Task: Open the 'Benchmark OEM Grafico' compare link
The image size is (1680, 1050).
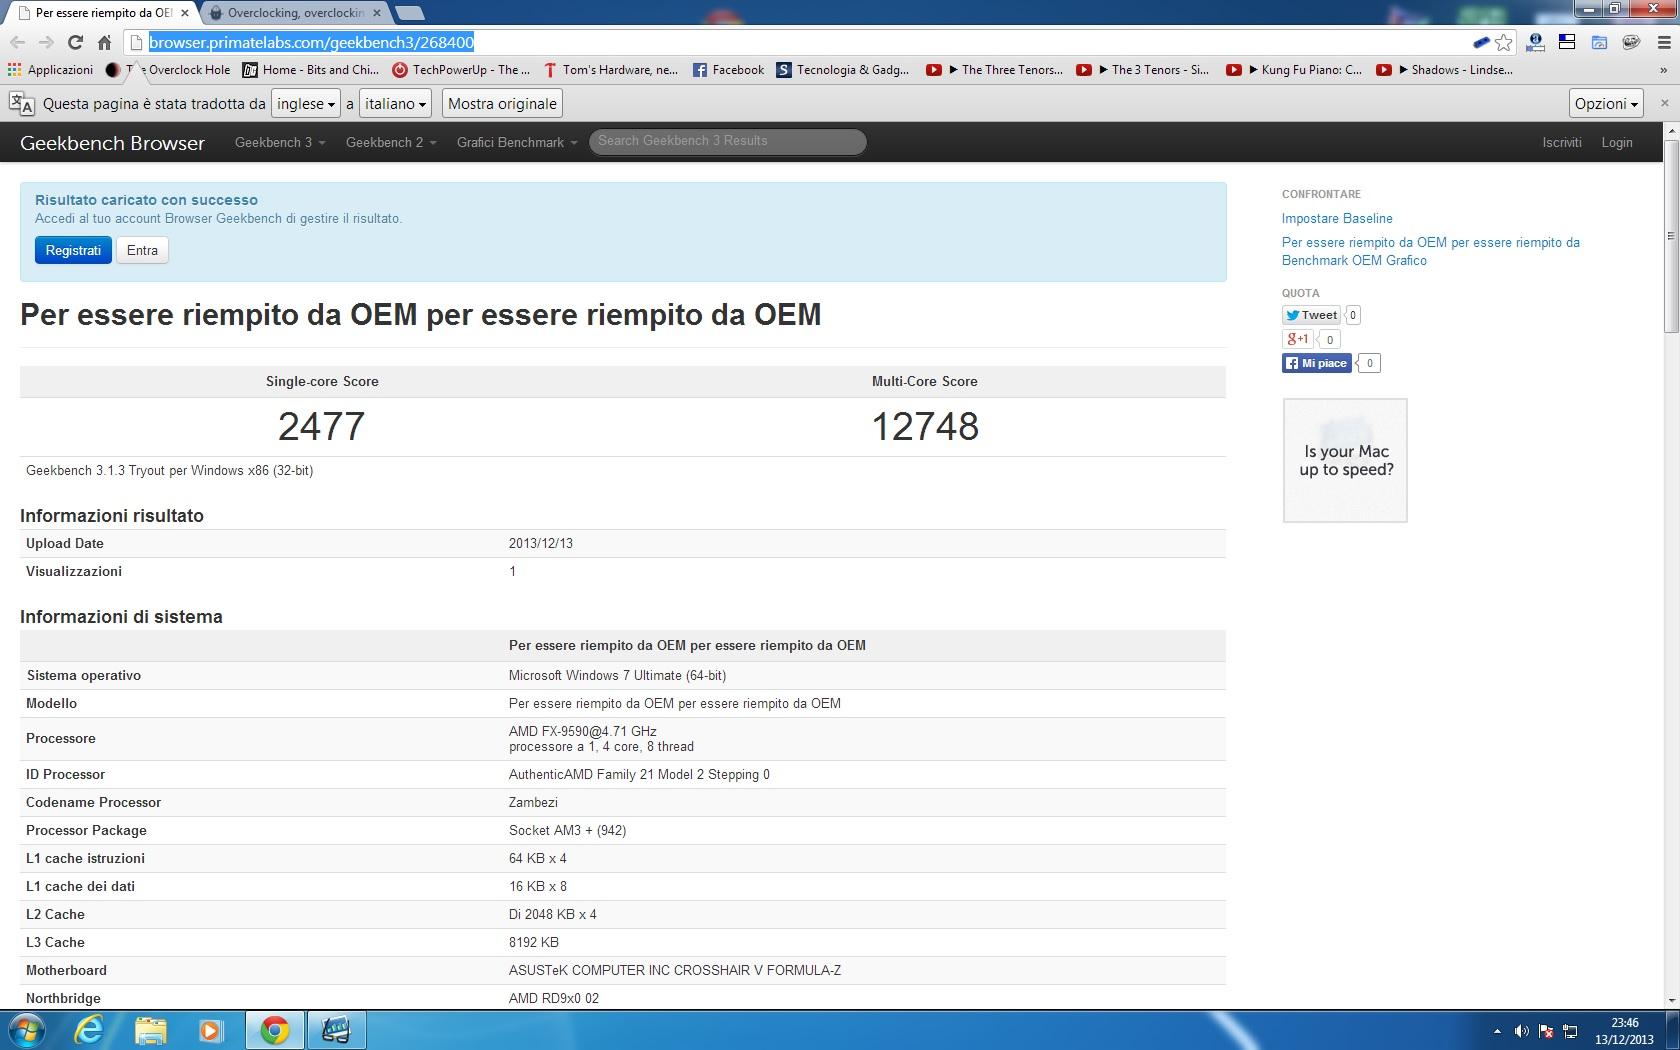Action: click(1431, 251)
